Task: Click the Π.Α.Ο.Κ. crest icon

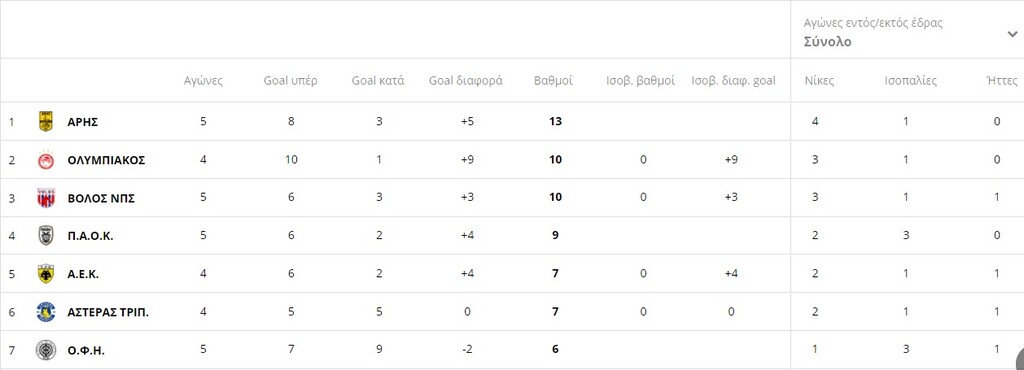Action: pos(46,236)
